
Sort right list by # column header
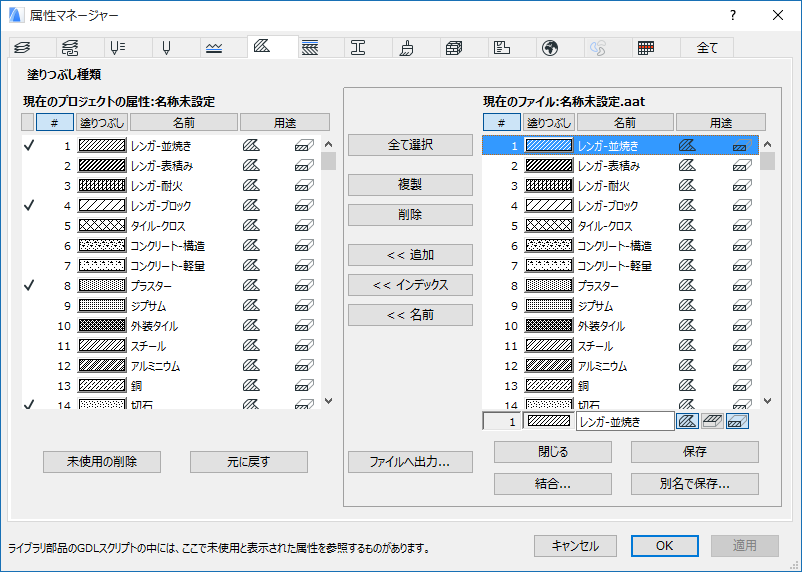pyautogui.click(x=501, y=122)
